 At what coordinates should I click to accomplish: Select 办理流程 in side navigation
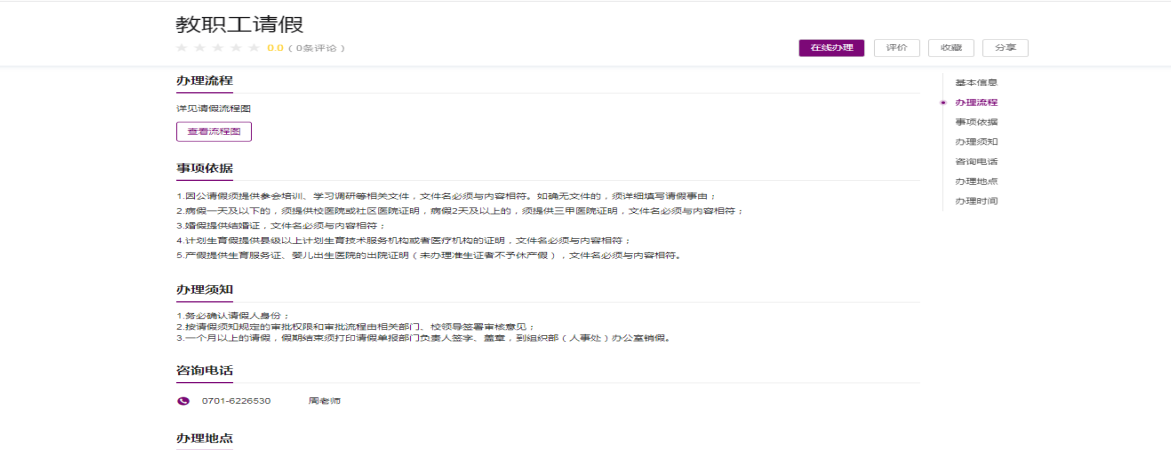976,102
